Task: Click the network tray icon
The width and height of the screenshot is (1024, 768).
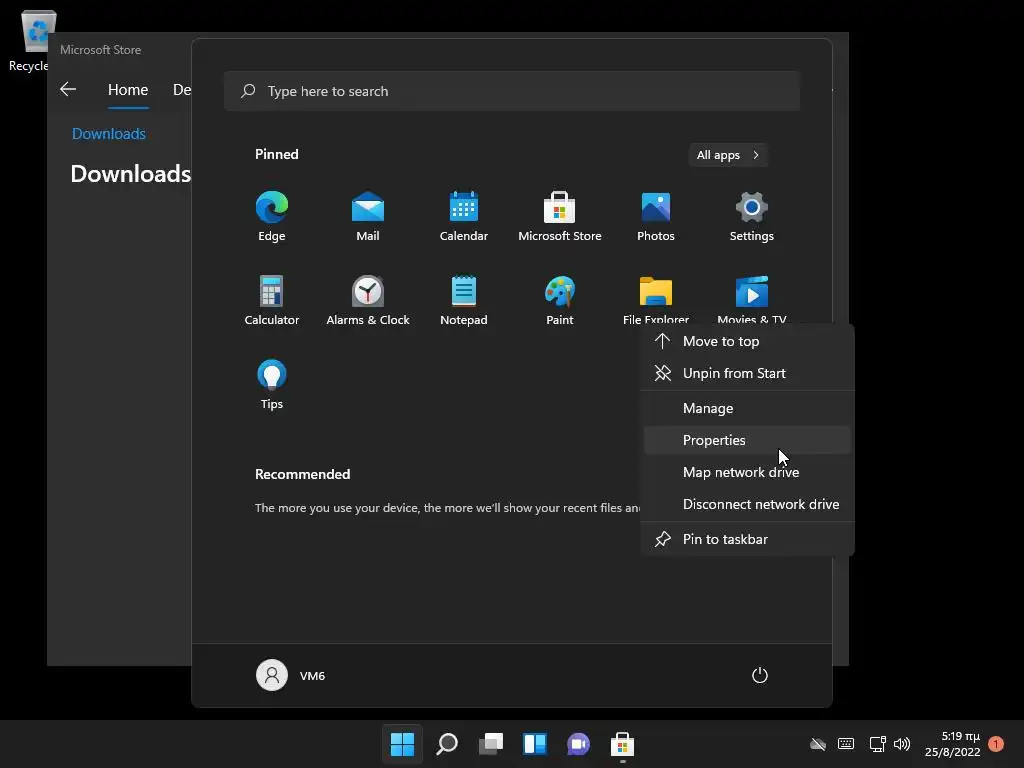Action: coord(877,744)
